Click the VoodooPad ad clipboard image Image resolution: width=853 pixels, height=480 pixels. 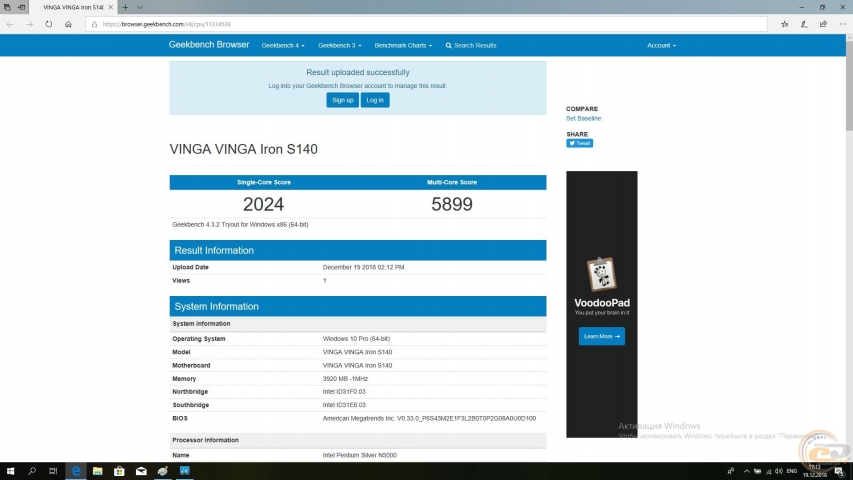(601, 274)
